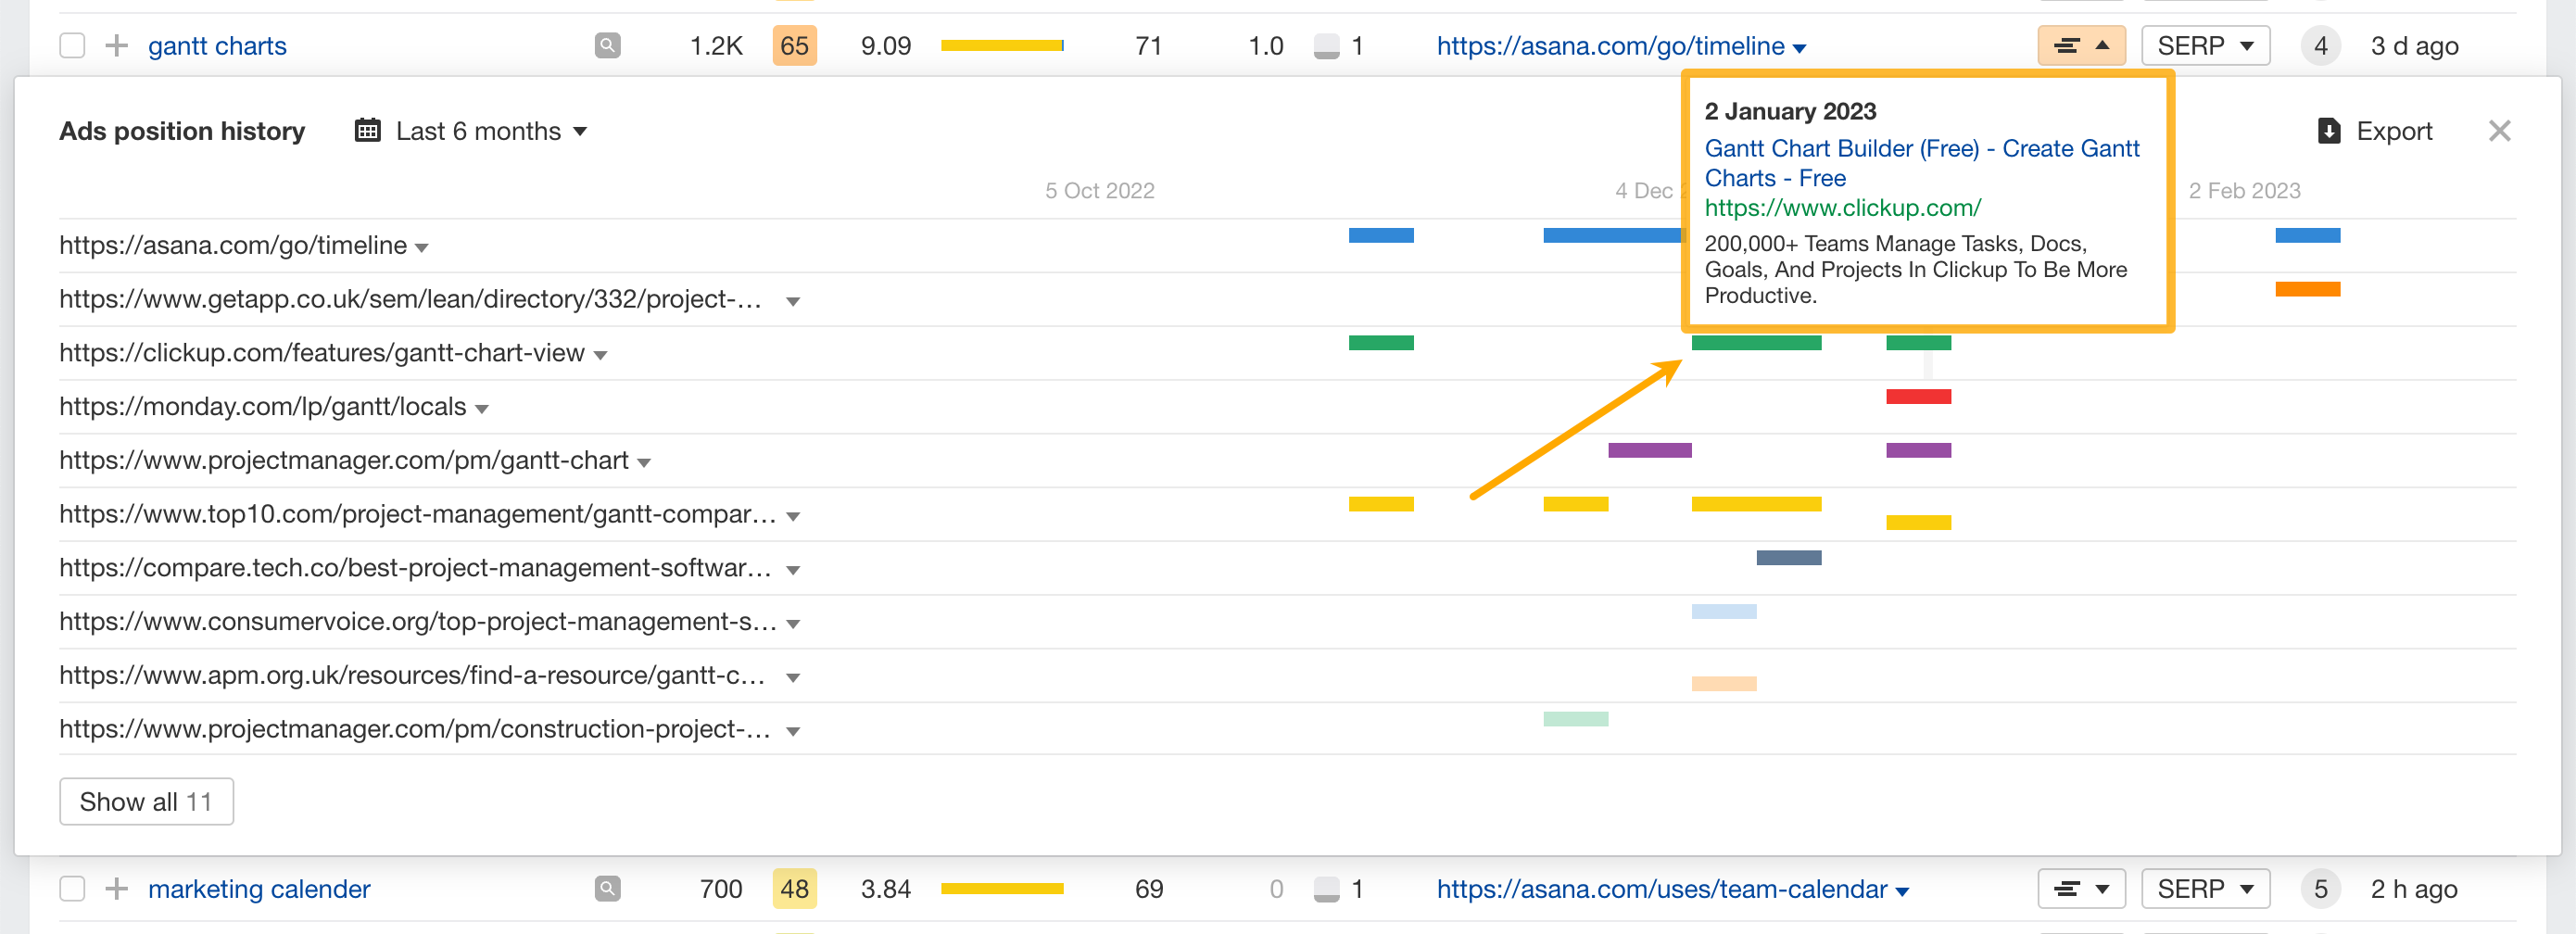This screenshot has width=2576, height=934.
Task: Expand monday.com/lp/gantt/locals dropdown arrow
Action: (482, 409)
